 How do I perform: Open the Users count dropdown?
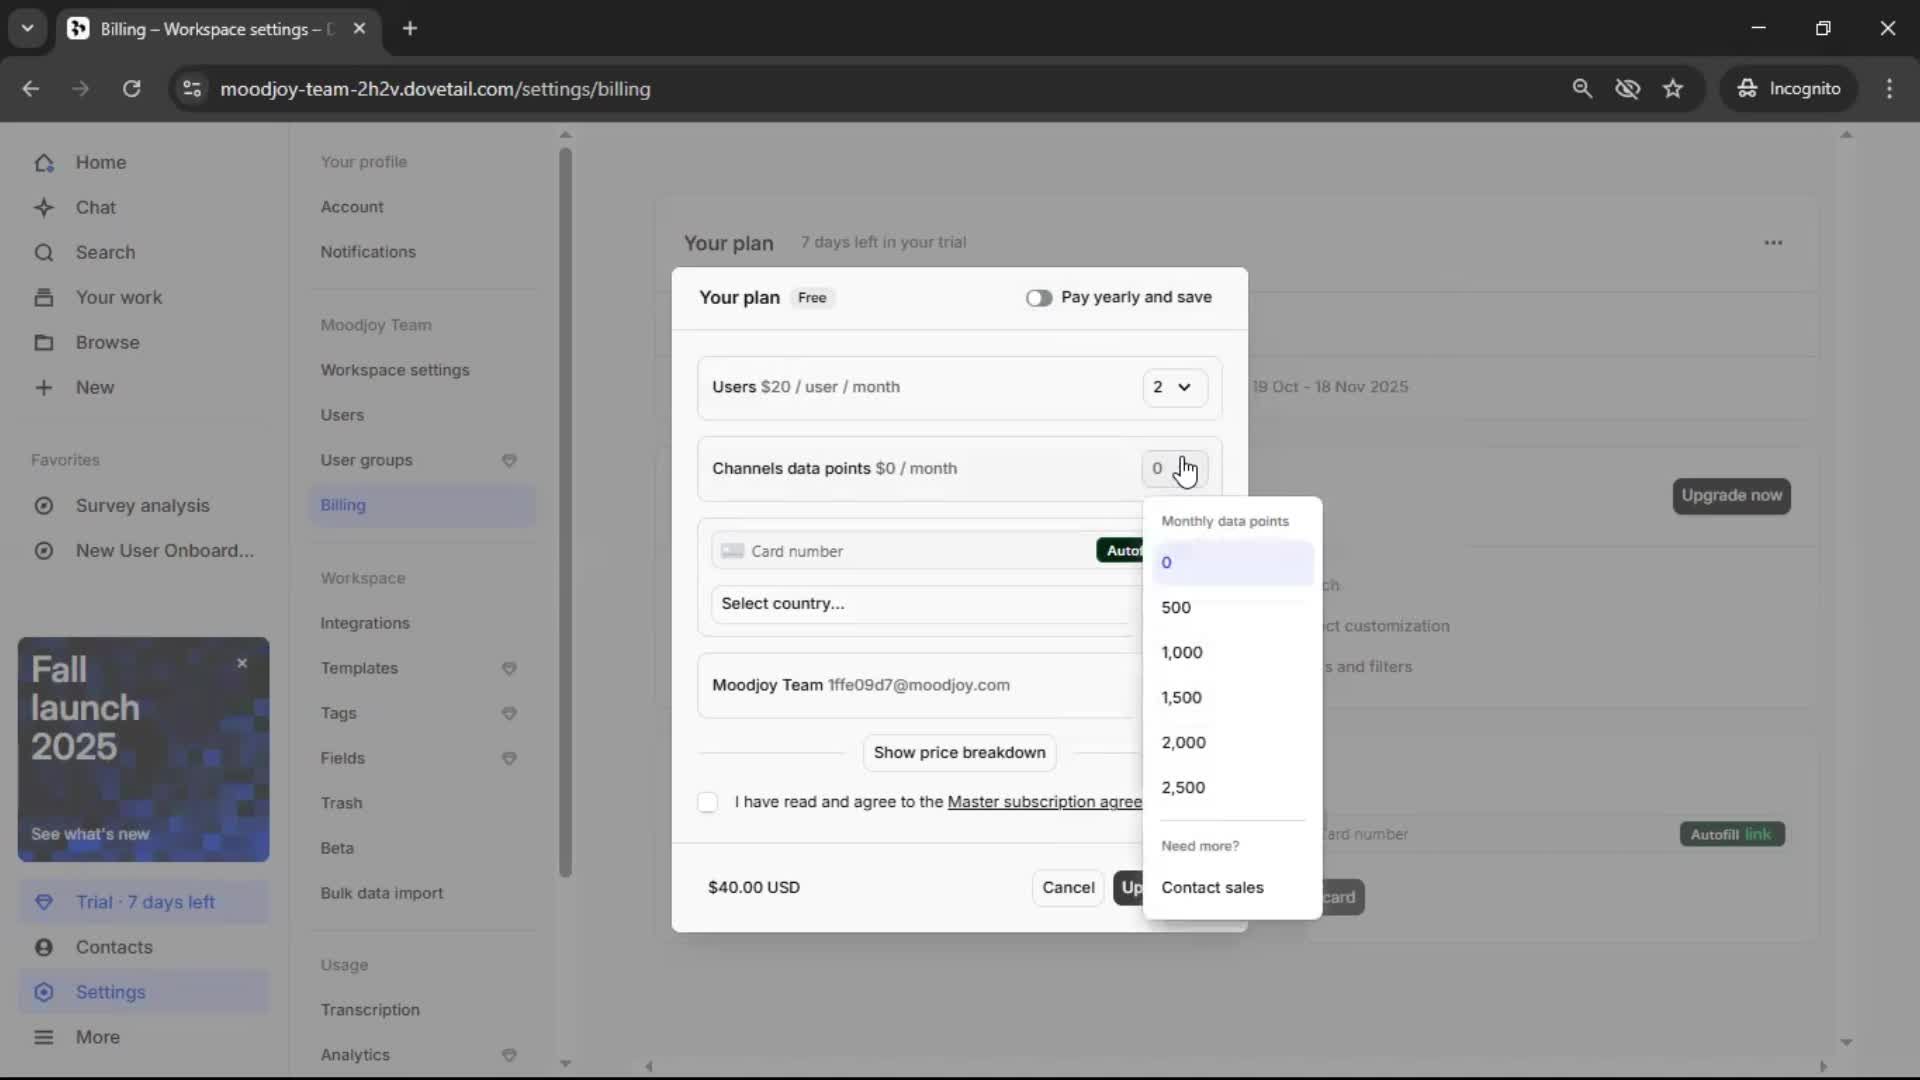click(1173, 387)
